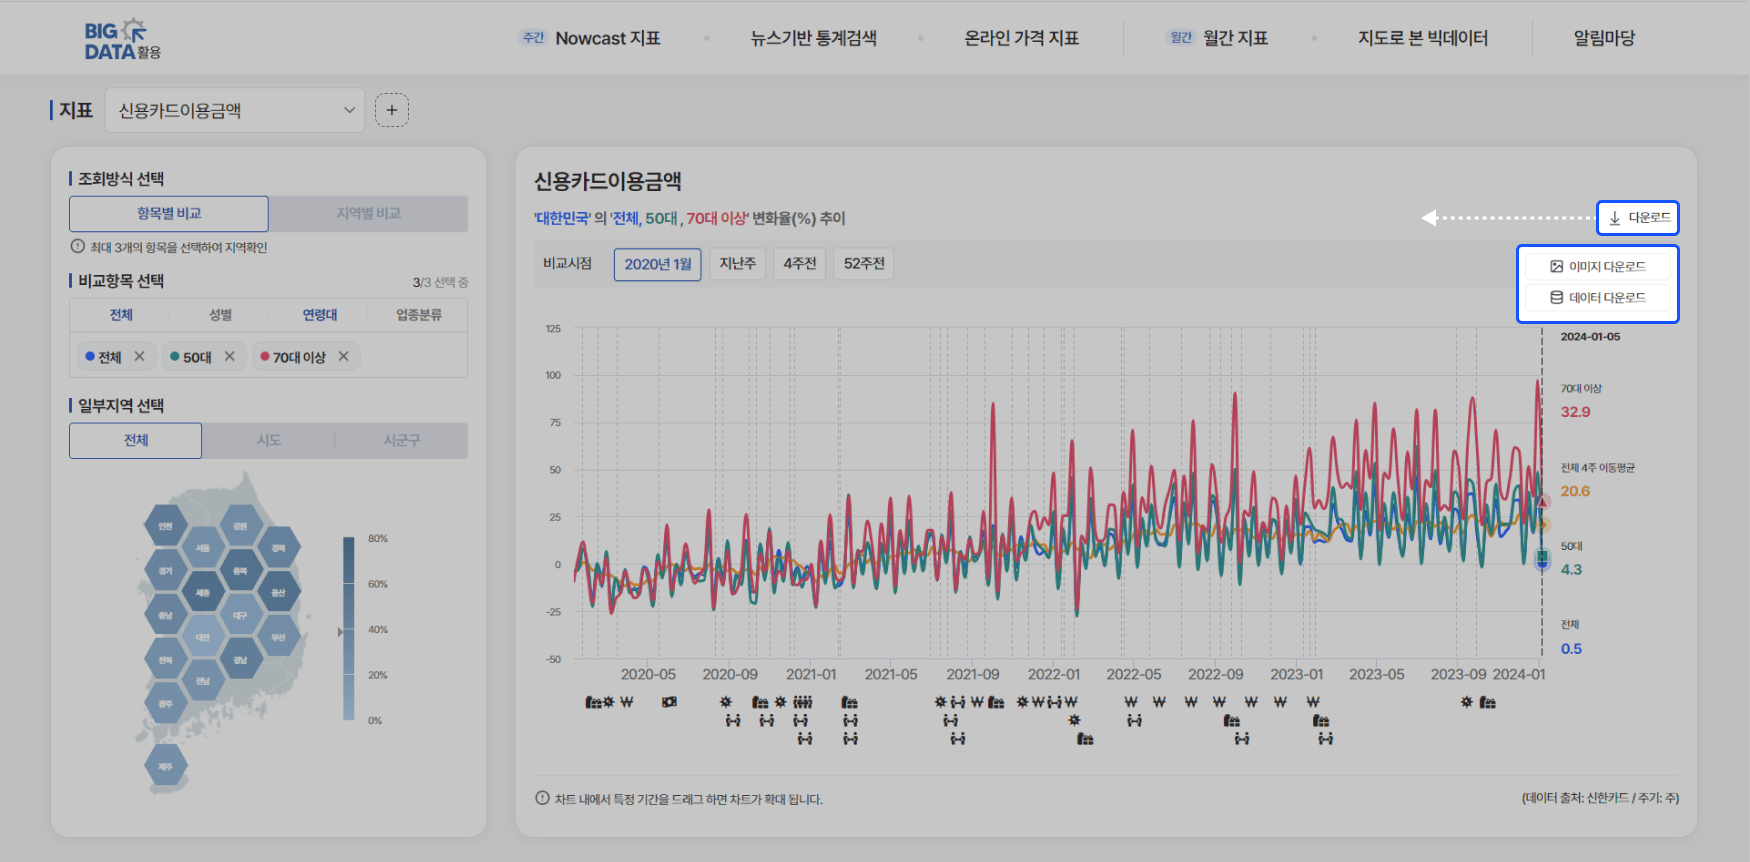Click the 전북 hexagon on the map
This screenshot has width=1750, height=862.
(165, 660)
